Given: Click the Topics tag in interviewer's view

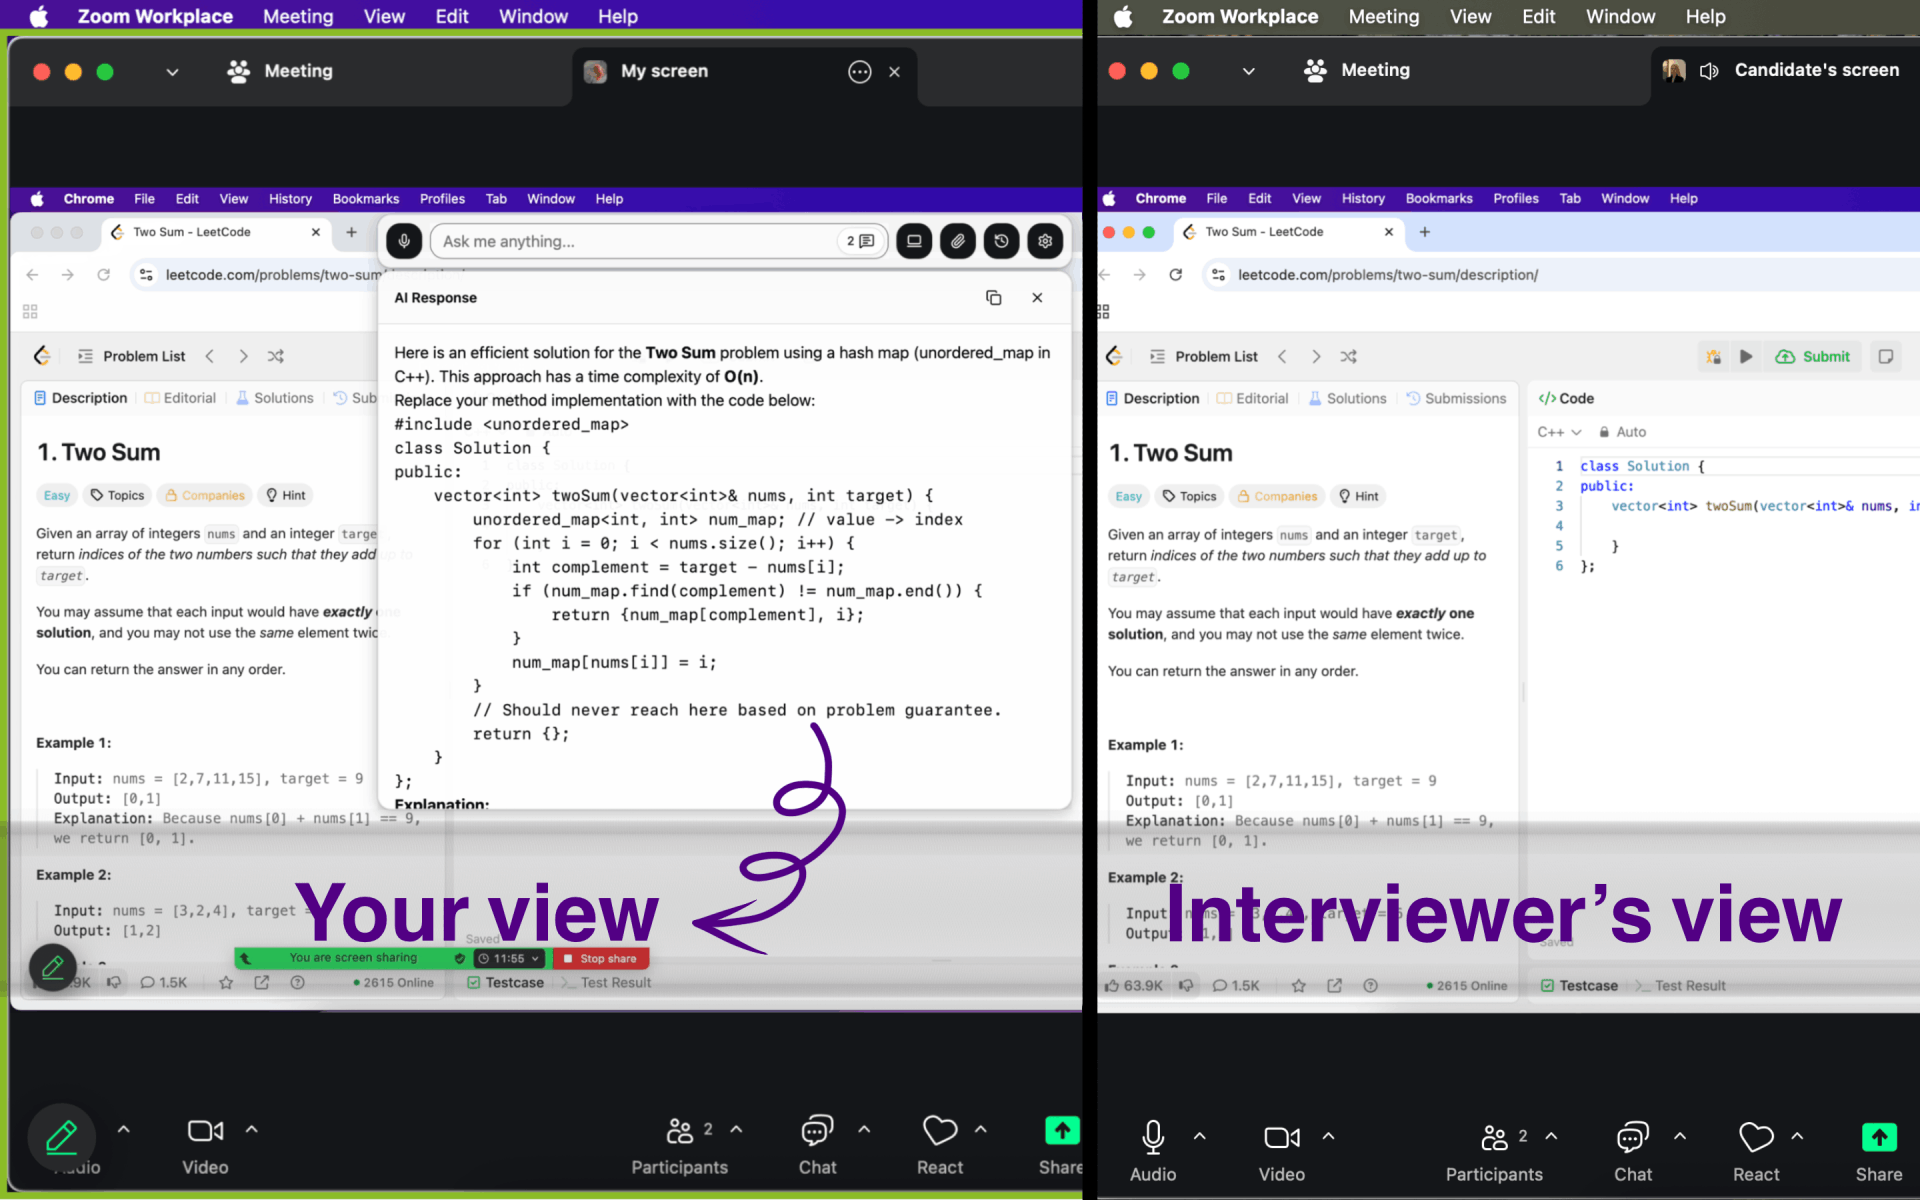Looking at the screenshot, I should [x=1189, y=496].
